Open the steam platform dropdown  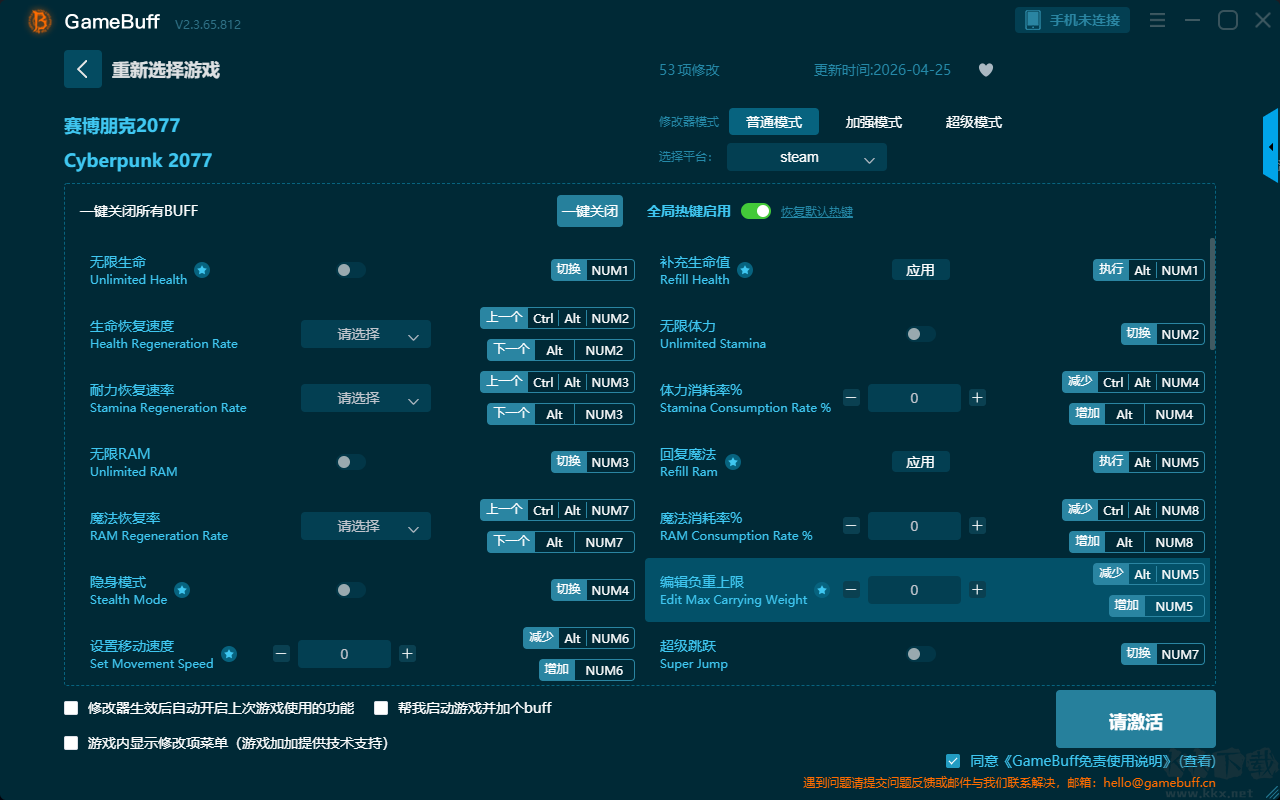(807, 157)
